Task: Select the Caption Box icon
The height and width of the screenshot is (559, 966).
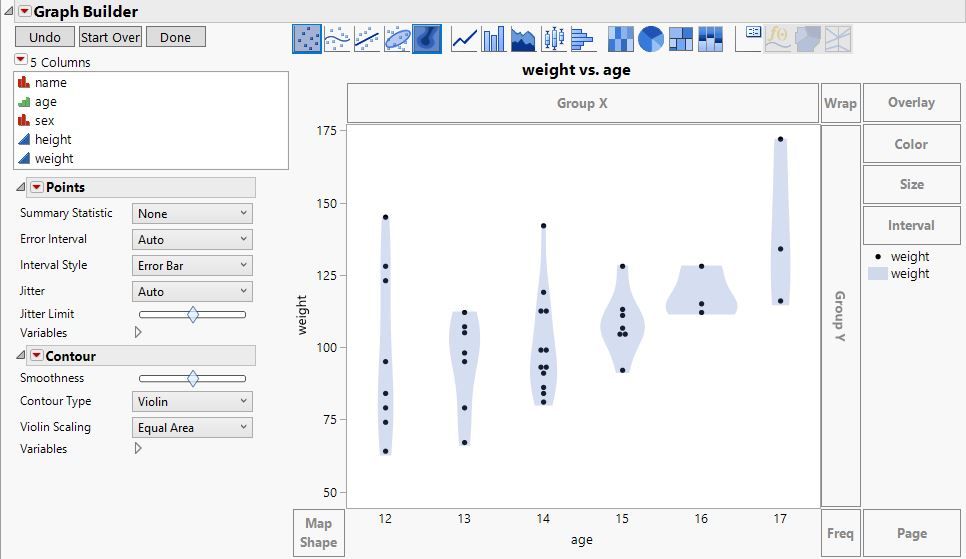Action: [749, 39]
